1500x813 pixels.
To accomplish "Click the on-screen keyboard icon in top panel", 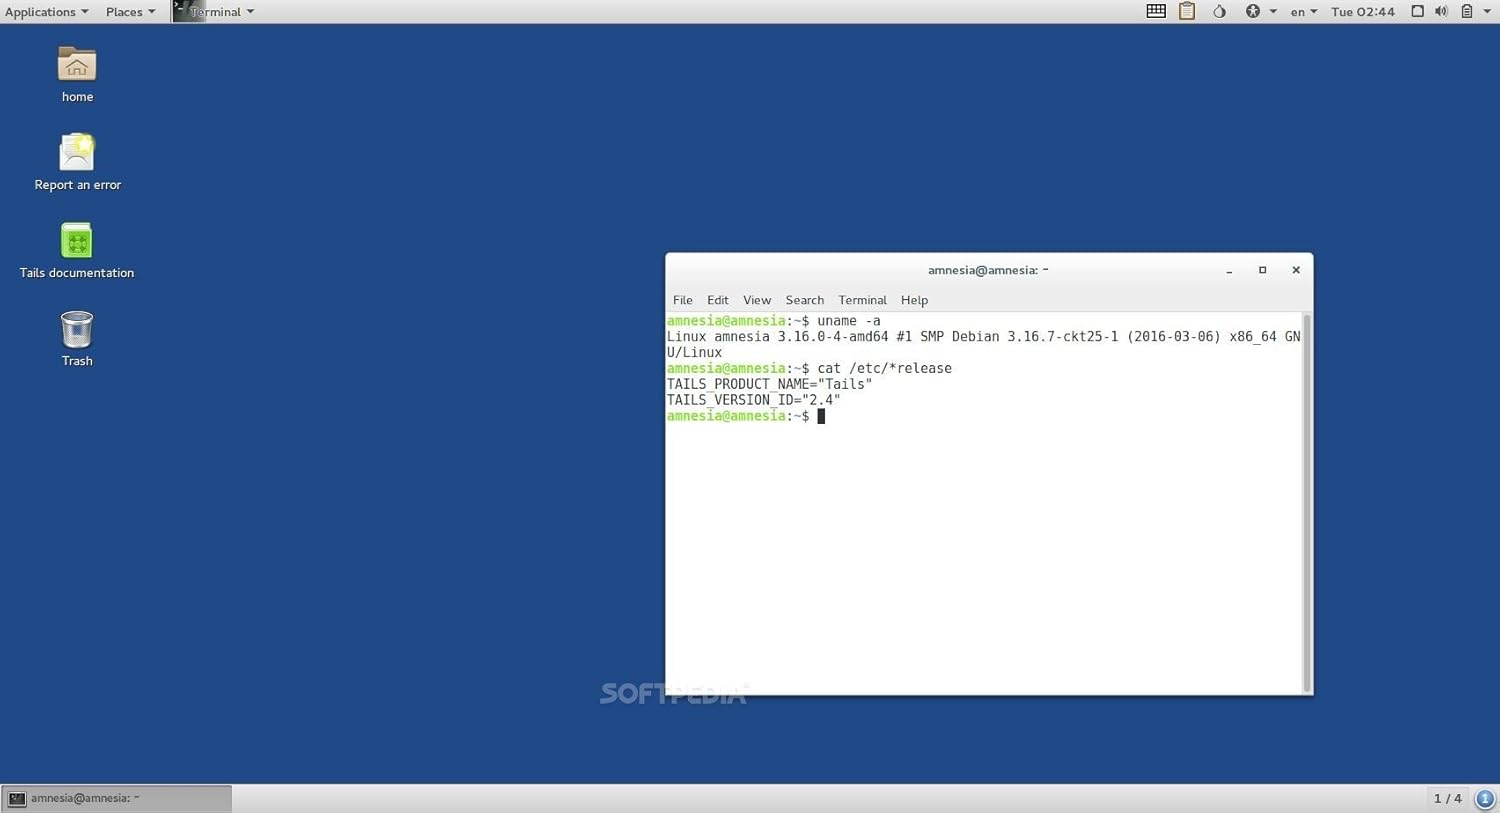I will pyautogui.click(x=1156, y=12).
